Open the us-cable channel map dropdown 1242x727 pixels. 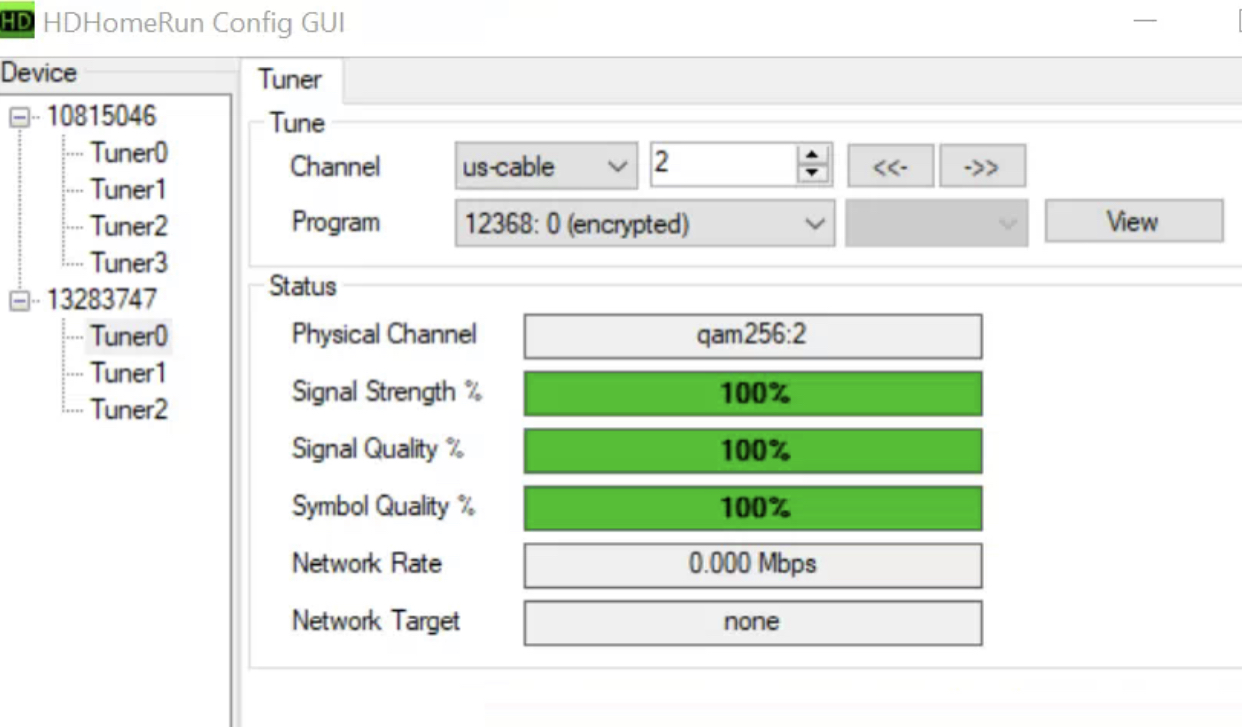[x=545, y=166]
